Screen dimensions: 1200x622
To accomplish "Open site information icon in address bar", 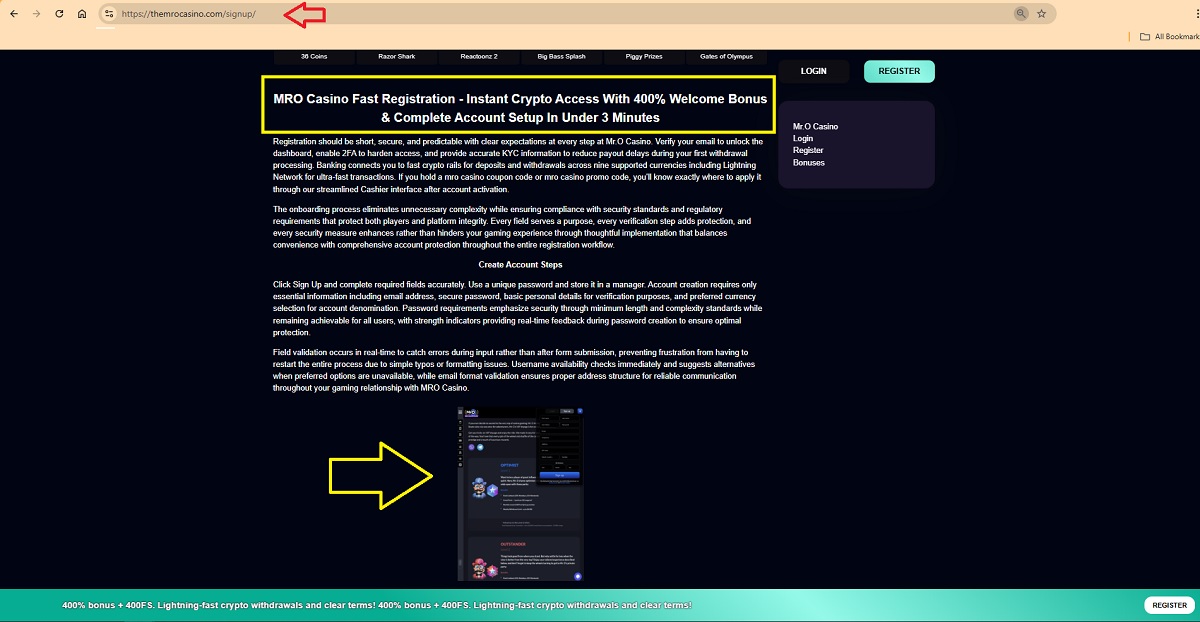I will coord(109,14).
